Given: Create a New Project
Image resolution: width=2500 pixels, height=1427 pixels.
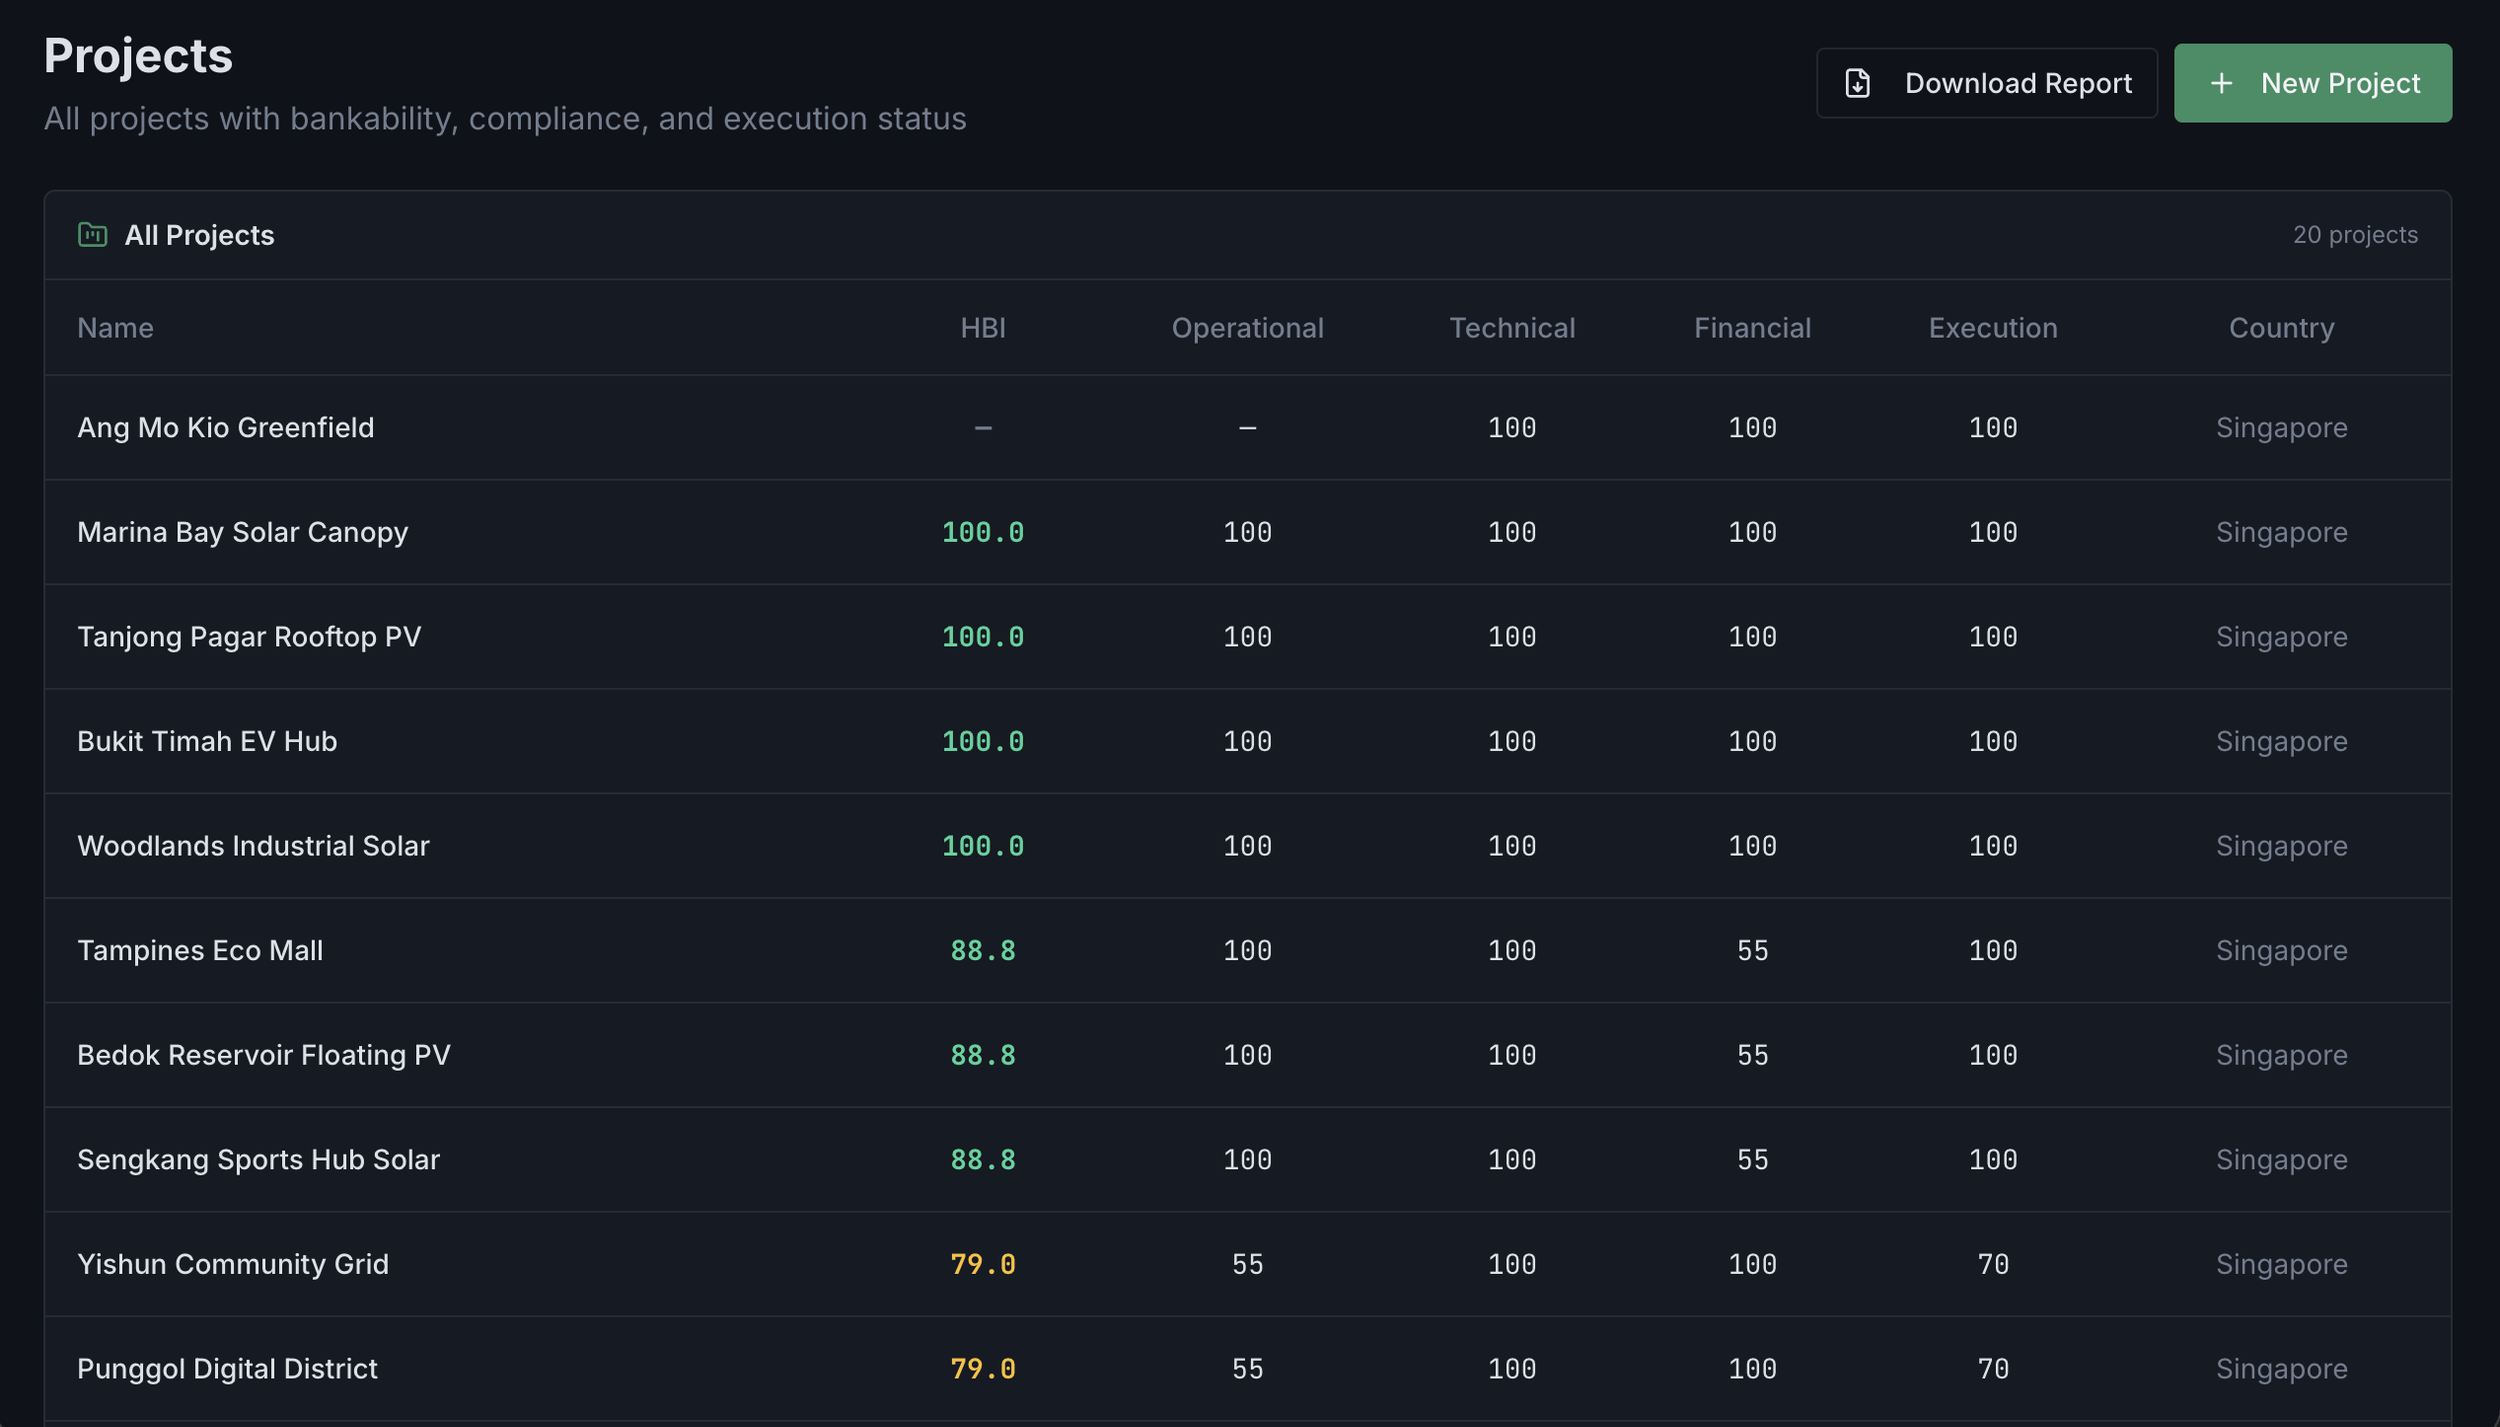Looking at the screenshot, I should coord(2312,83).
